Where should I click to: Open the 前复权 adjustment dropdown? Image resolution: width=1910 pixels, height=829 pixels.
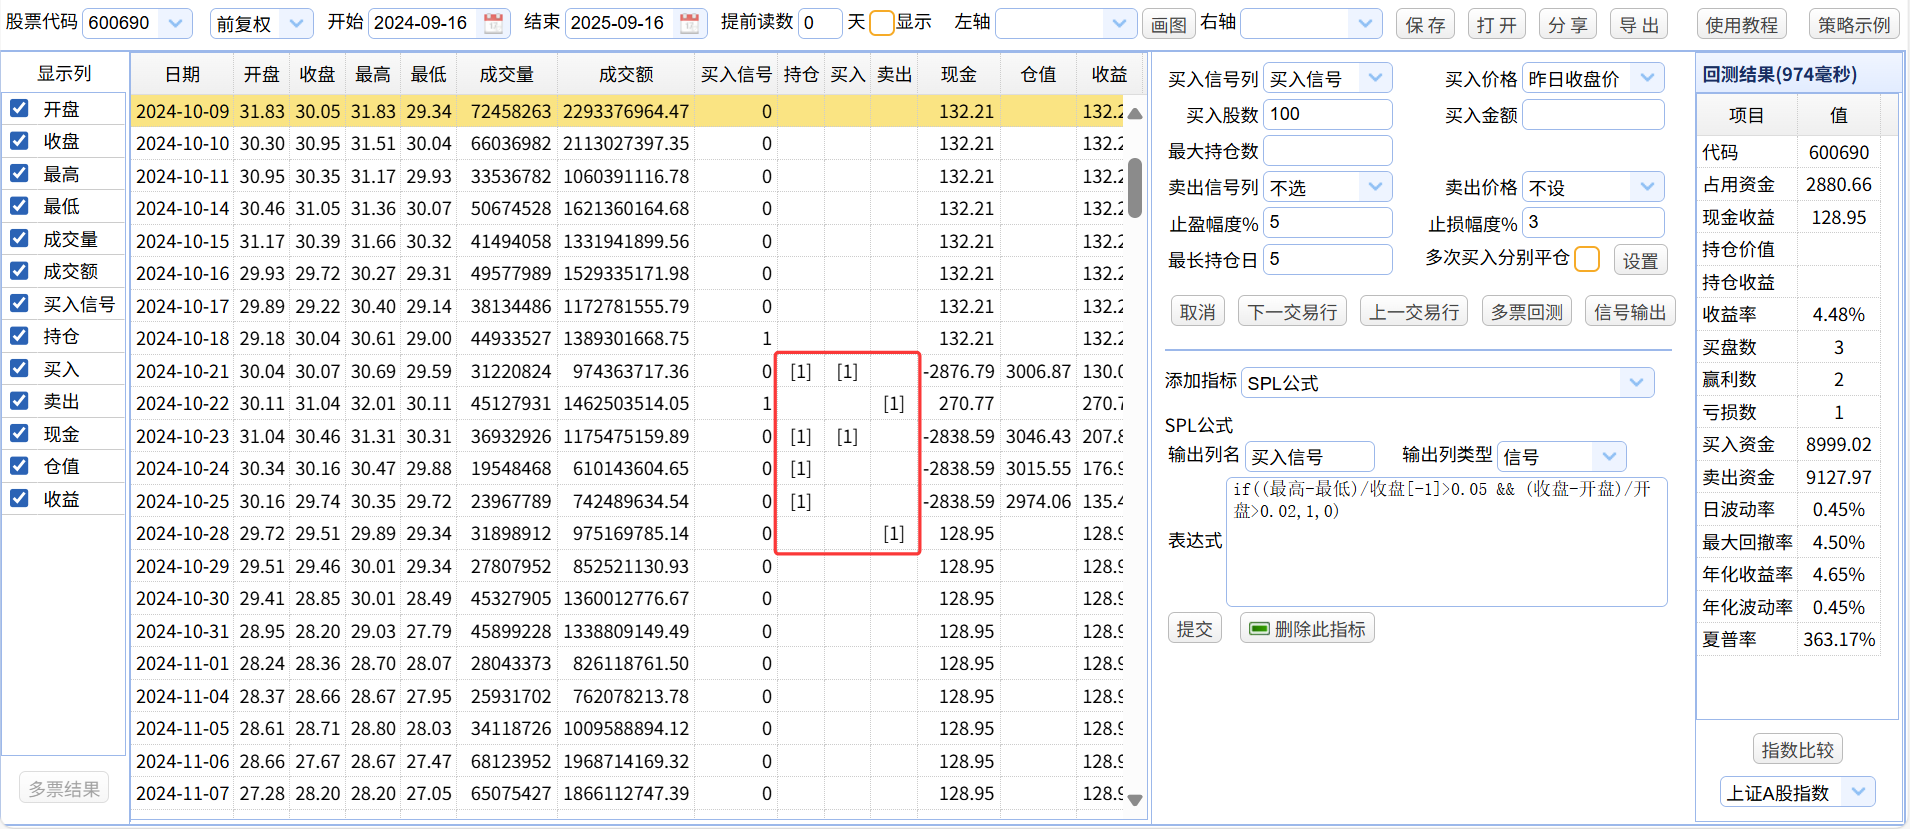(296, 23)
